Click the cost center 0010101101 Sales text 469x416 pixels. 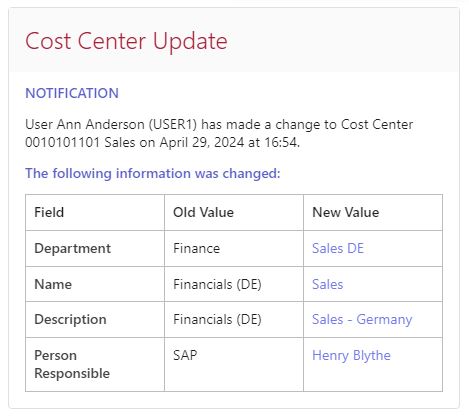coord(80,143)
